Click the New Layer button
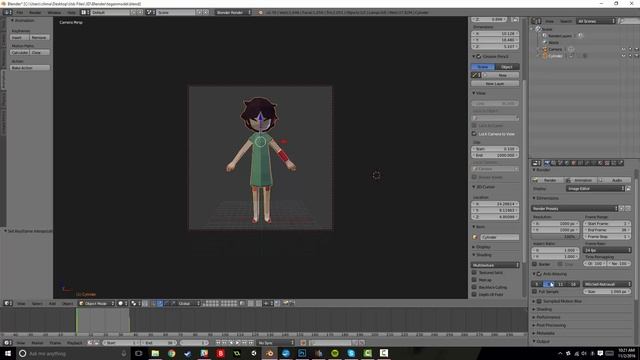 tap(495, 83)
